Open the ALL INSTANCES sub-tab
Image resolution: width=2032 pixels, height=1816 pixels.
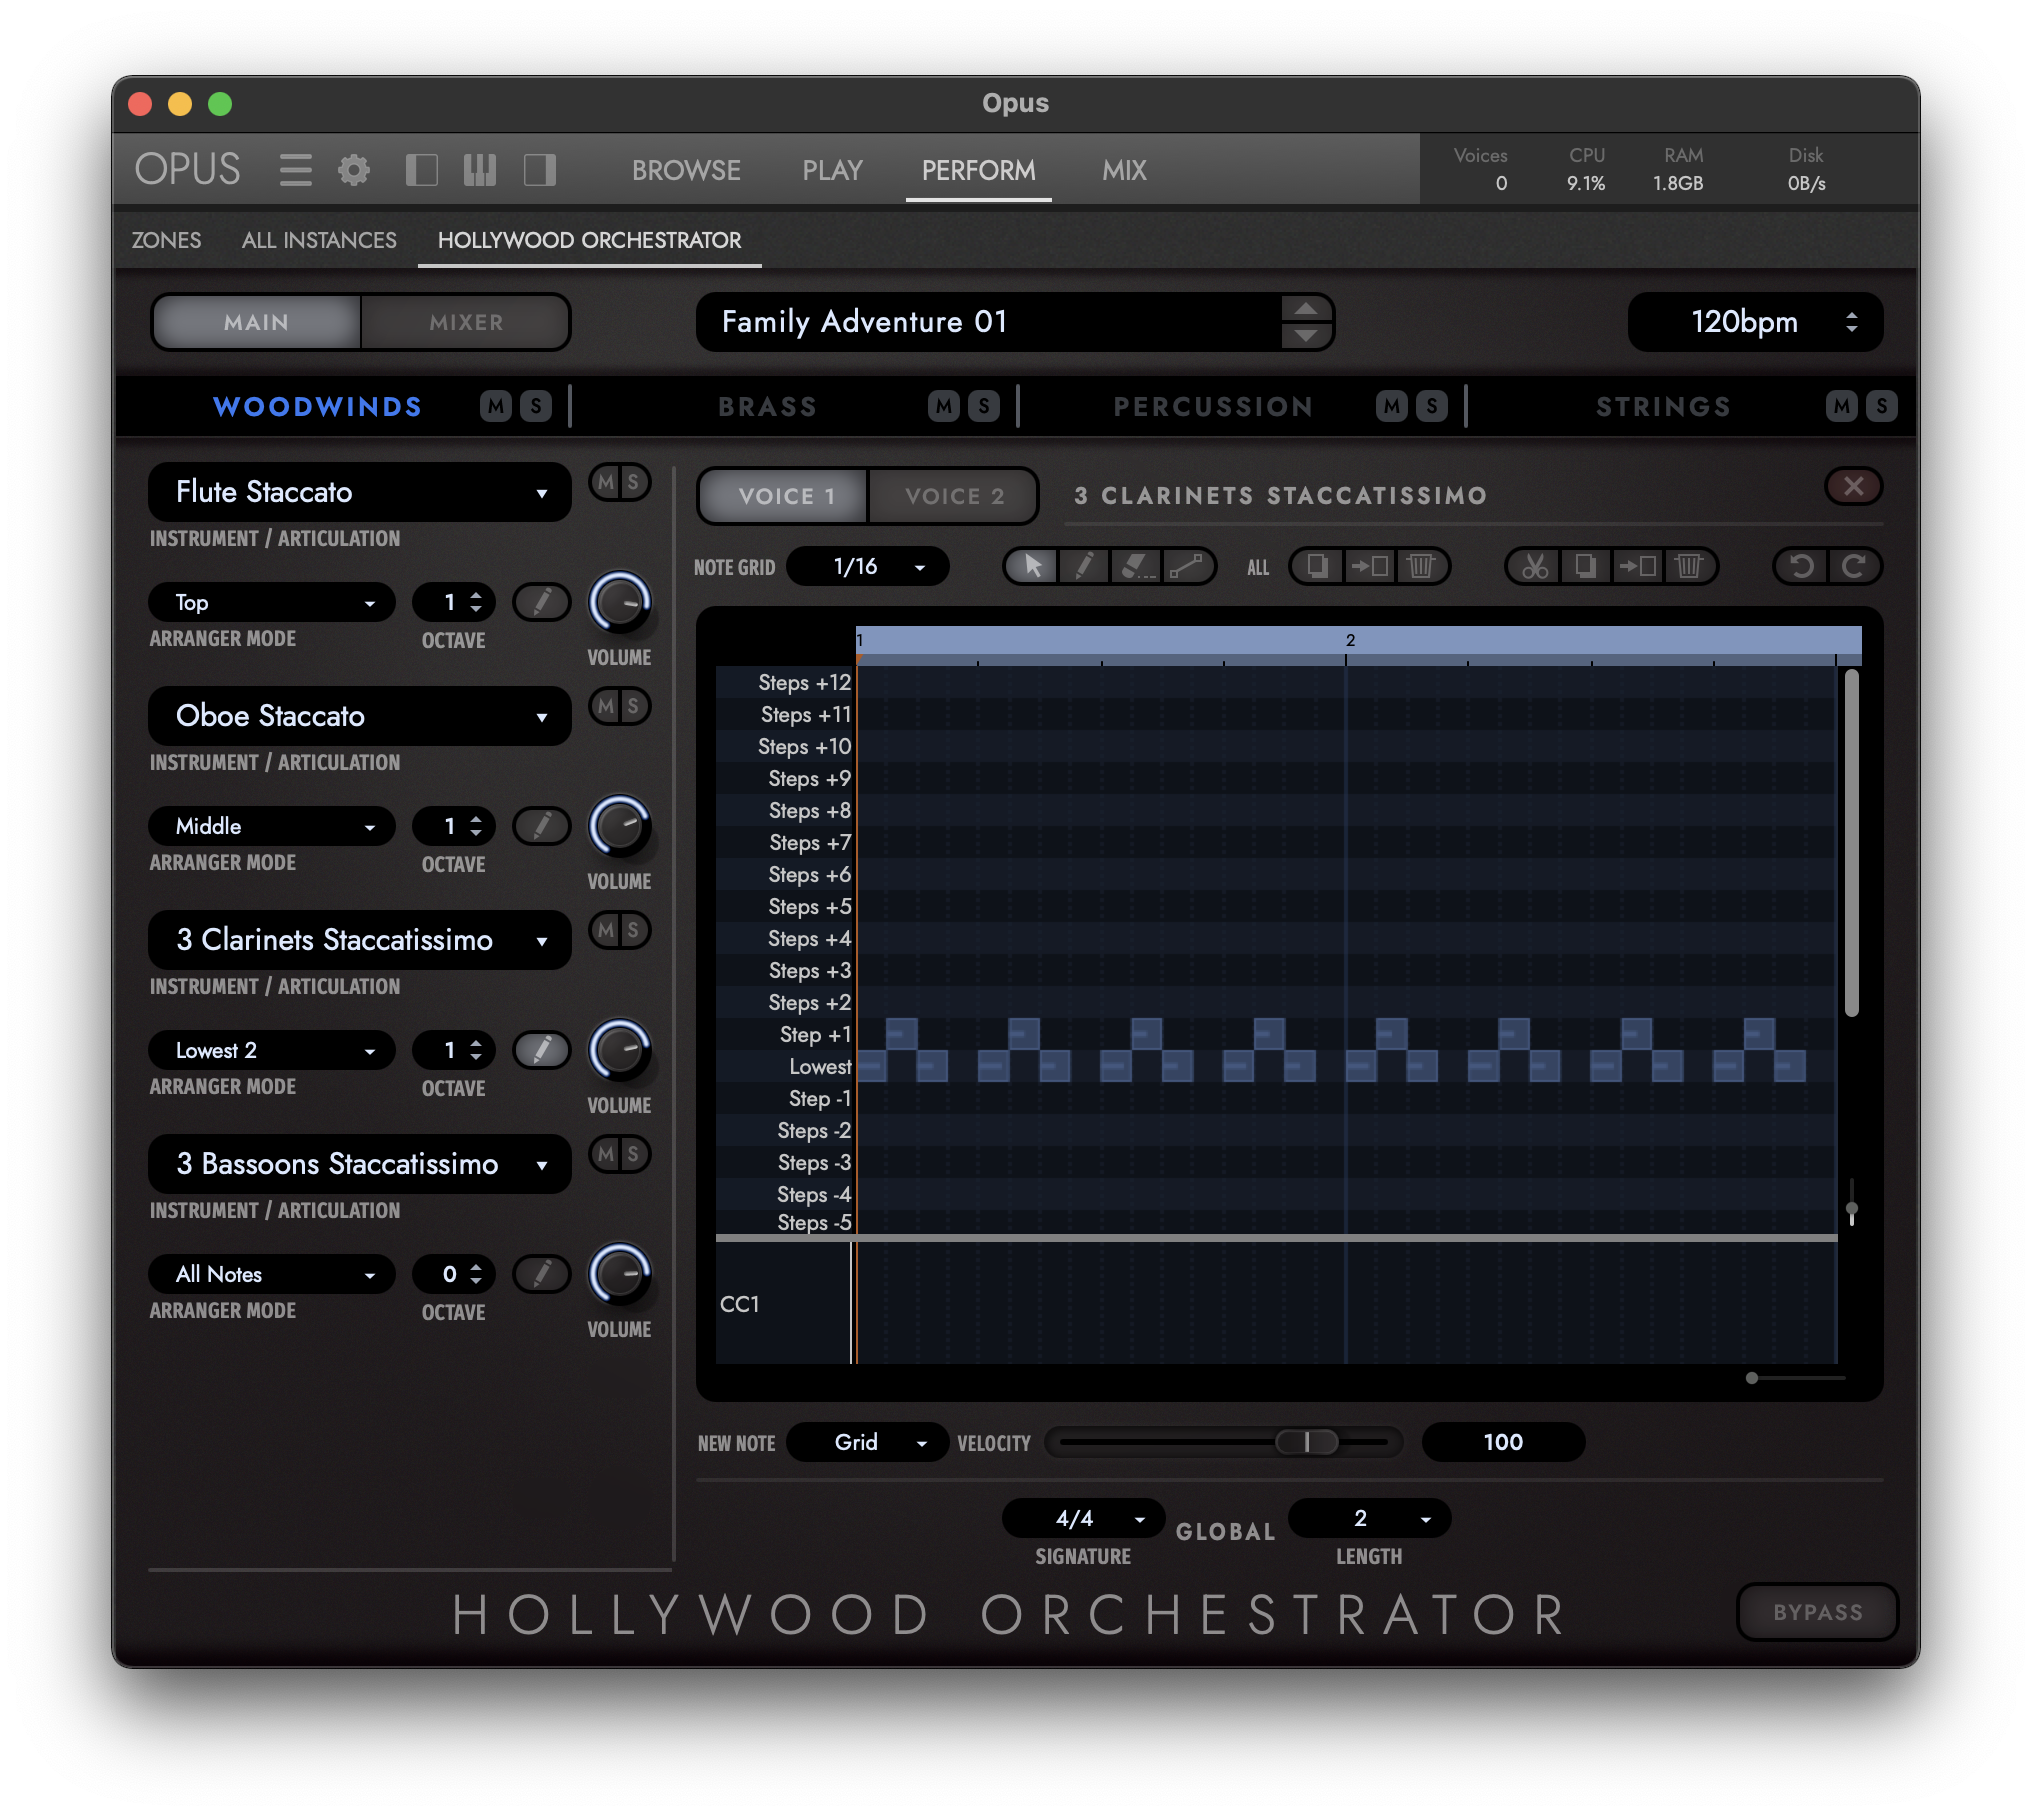pyautogui.click(x=319, y=240)
